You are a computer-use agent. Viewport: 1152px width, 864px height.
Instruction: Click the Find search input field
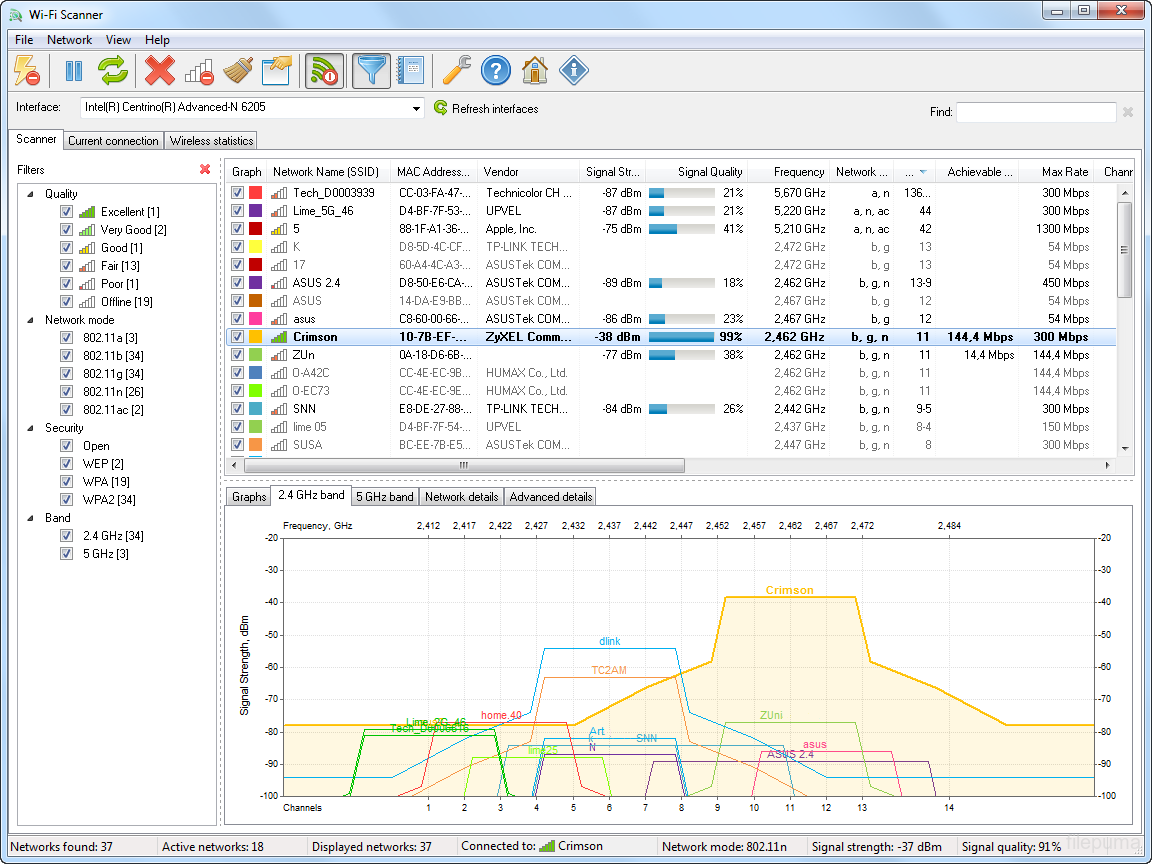(1035, 112)
